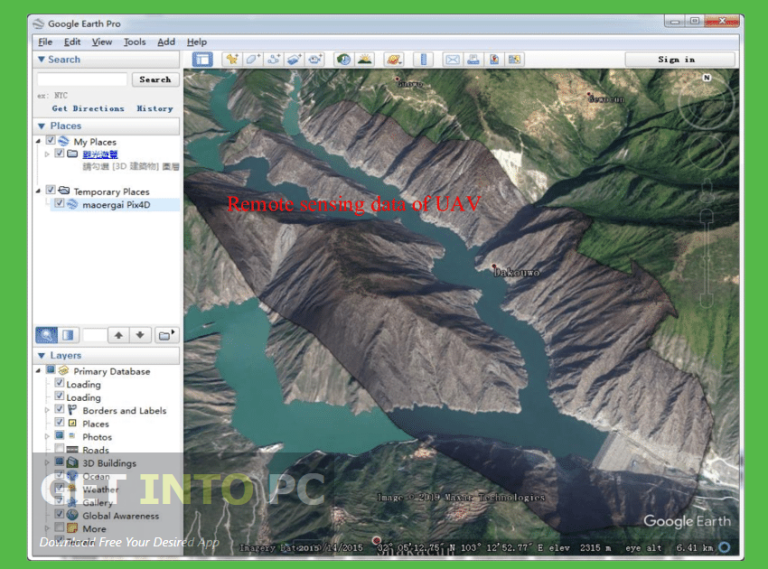Select the maoergai Pix4D tree item
The height and width of the screenshot is (569, 768).
tap(116, 205)
